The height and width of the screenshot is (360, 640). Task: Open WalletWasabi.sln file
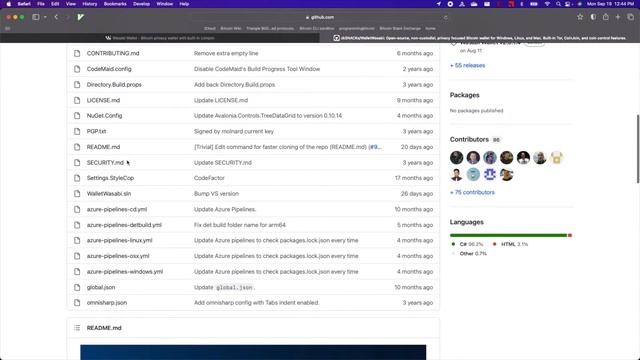tap(109, 194)
